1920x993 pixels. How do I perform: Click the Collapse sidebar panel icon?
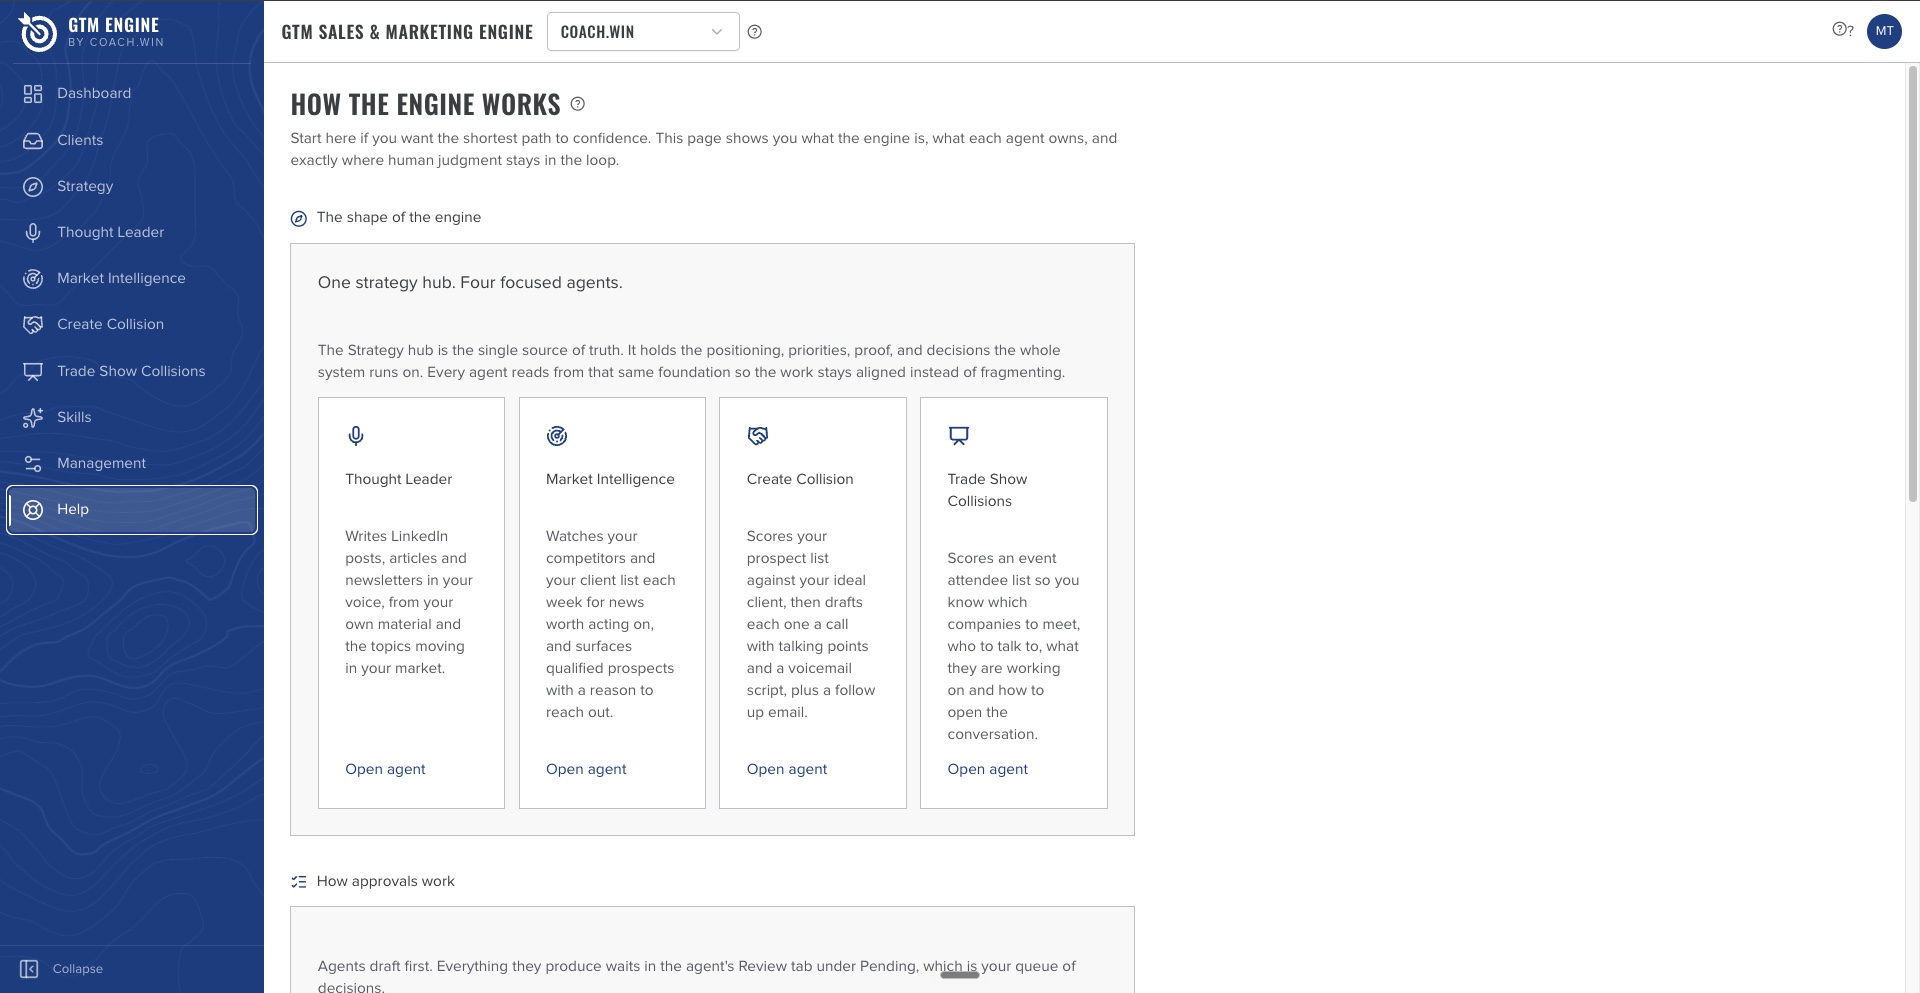(29, 969)
